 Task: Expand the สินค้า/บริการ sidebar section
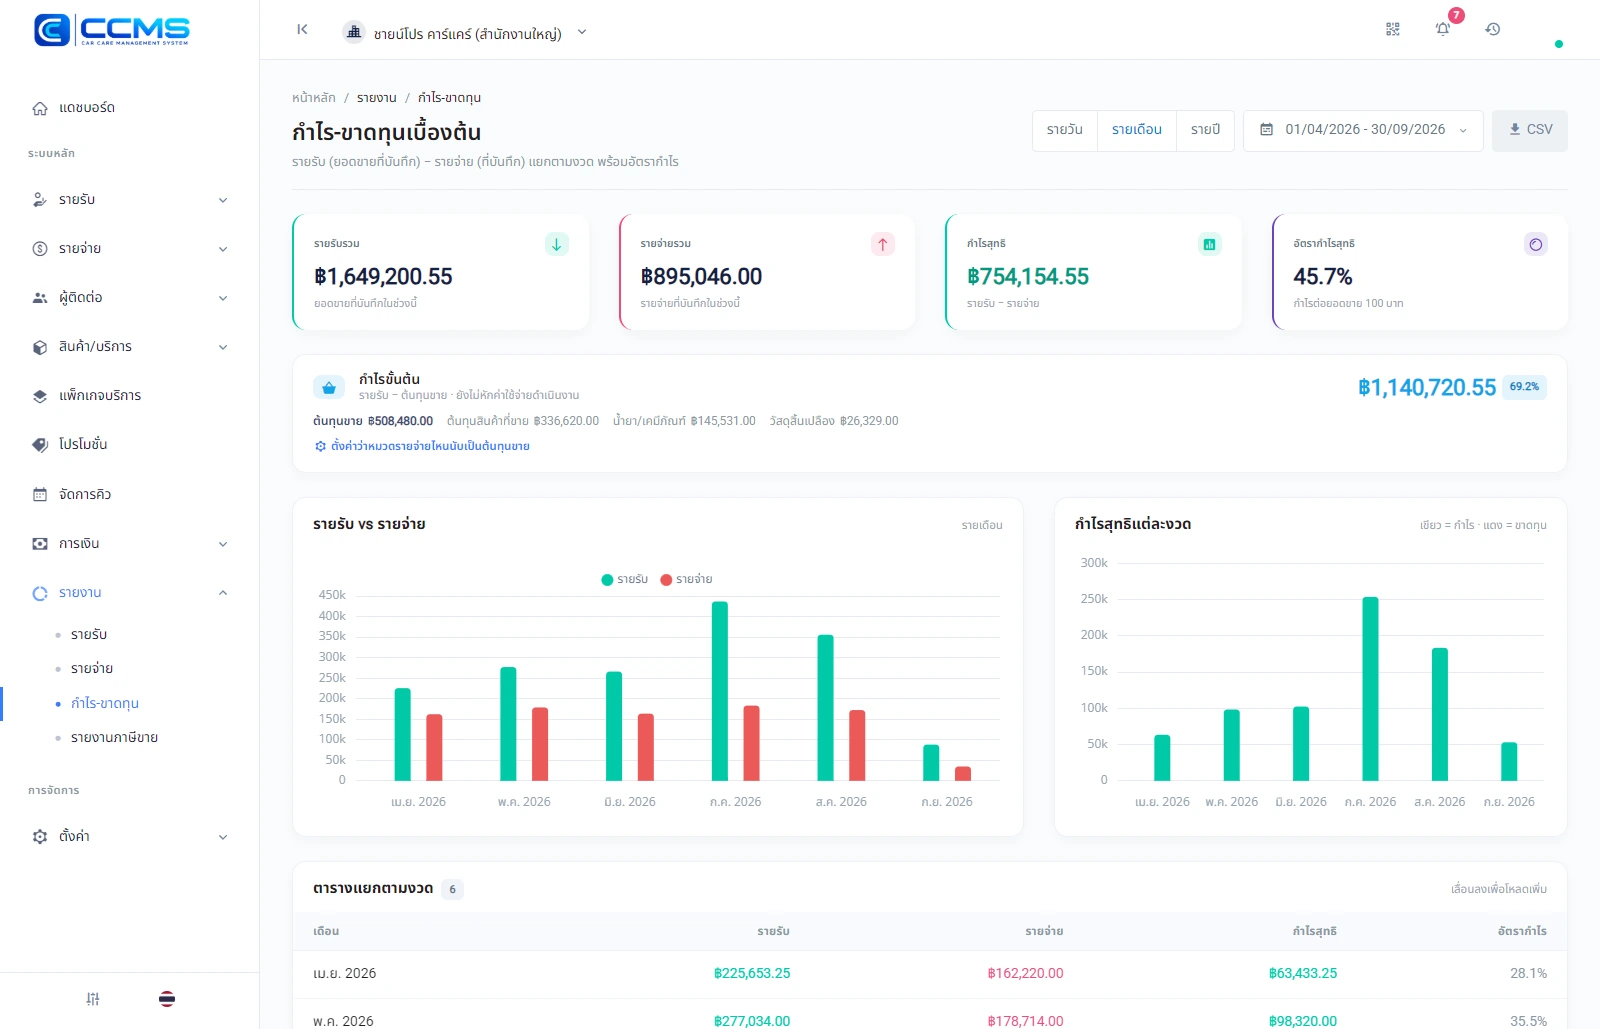tap(129, 347)
